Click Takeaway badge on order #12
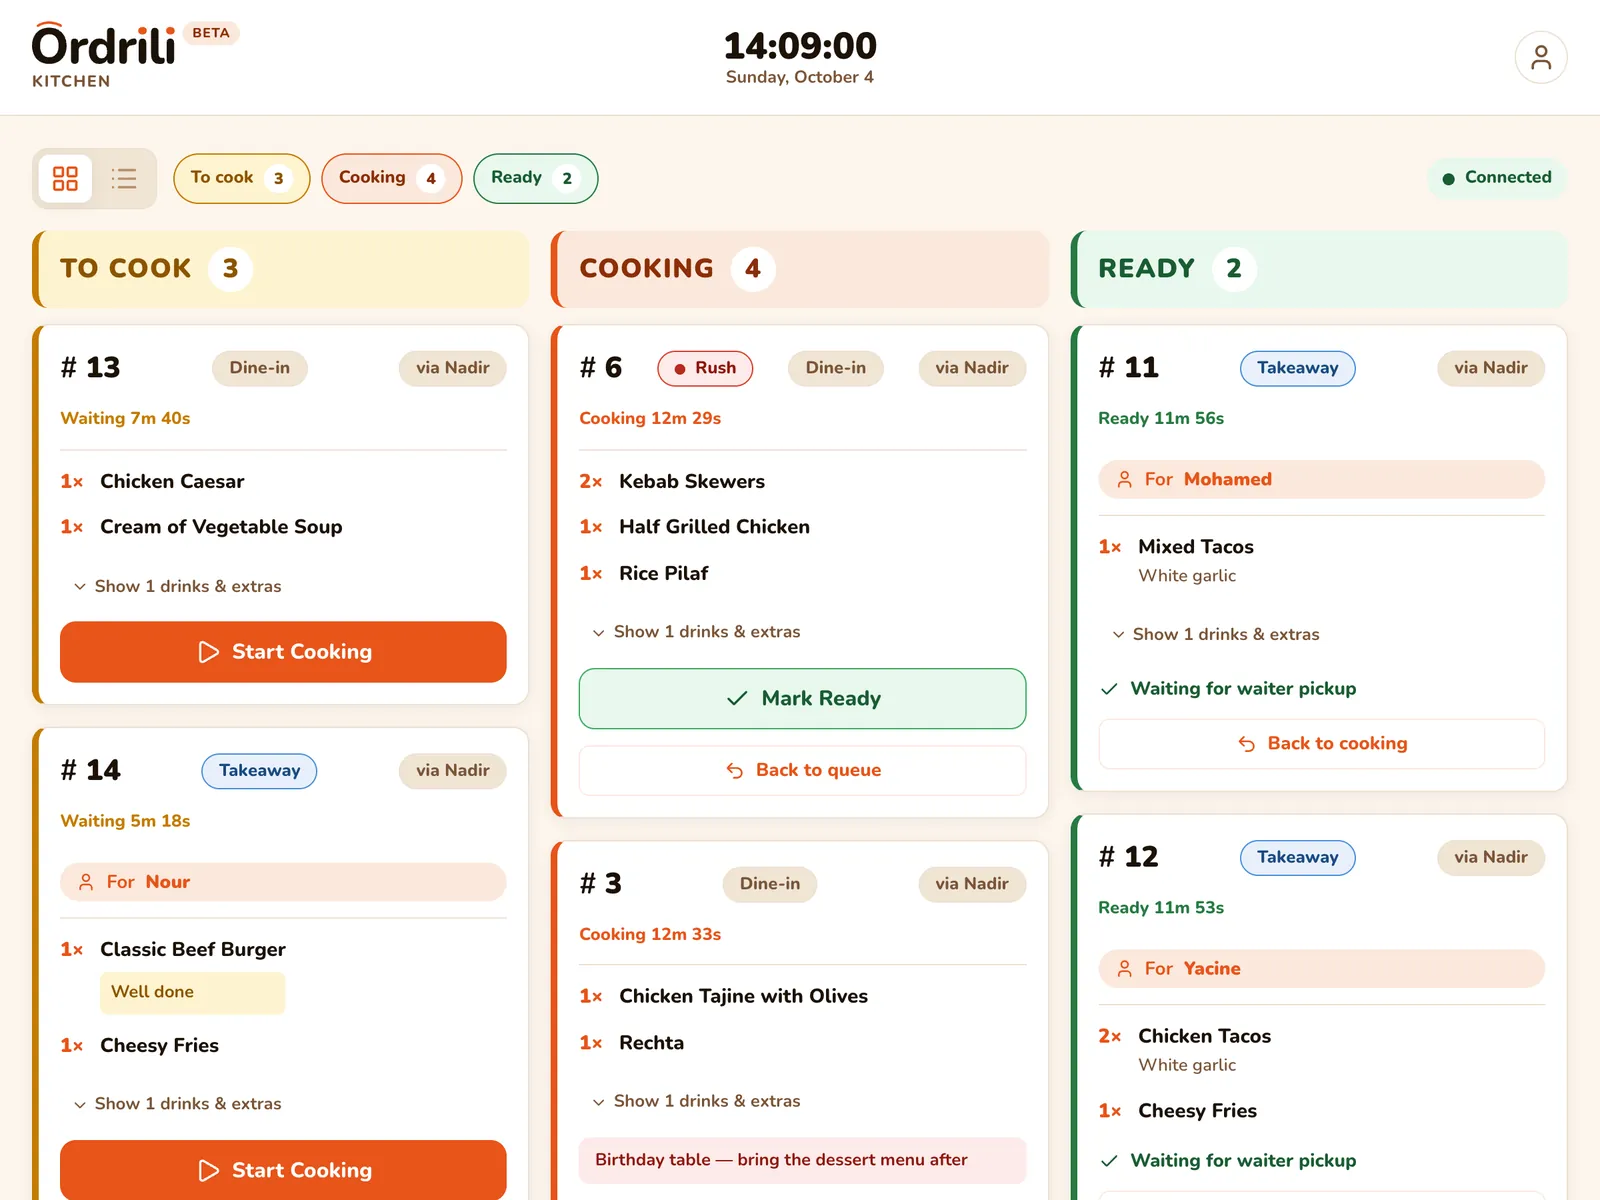This screenshot has height=1200, width=1600. coord(1297,857)
